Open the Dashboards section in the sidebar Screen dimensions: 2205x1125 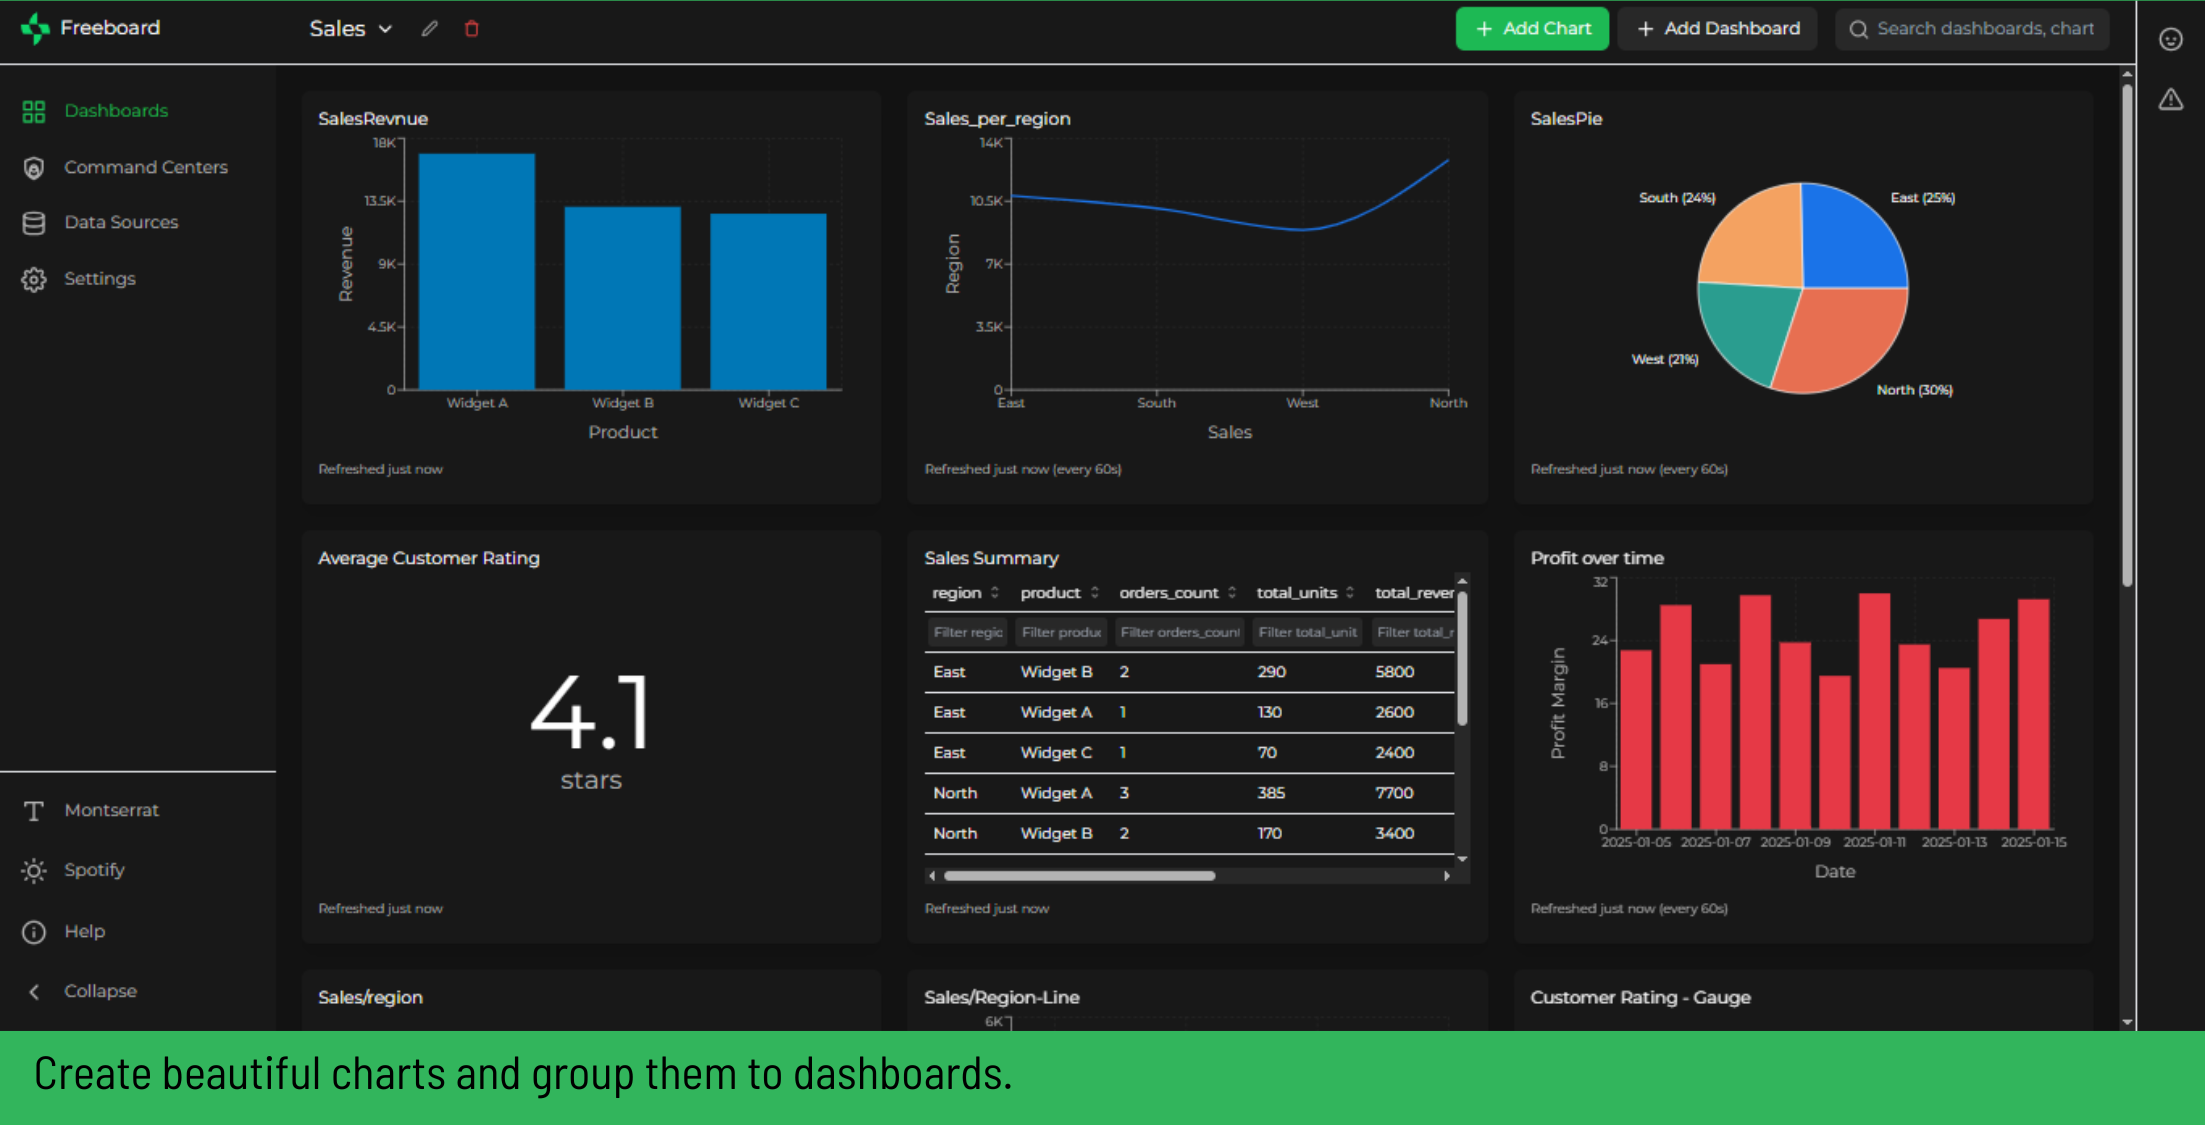point(116,111)
